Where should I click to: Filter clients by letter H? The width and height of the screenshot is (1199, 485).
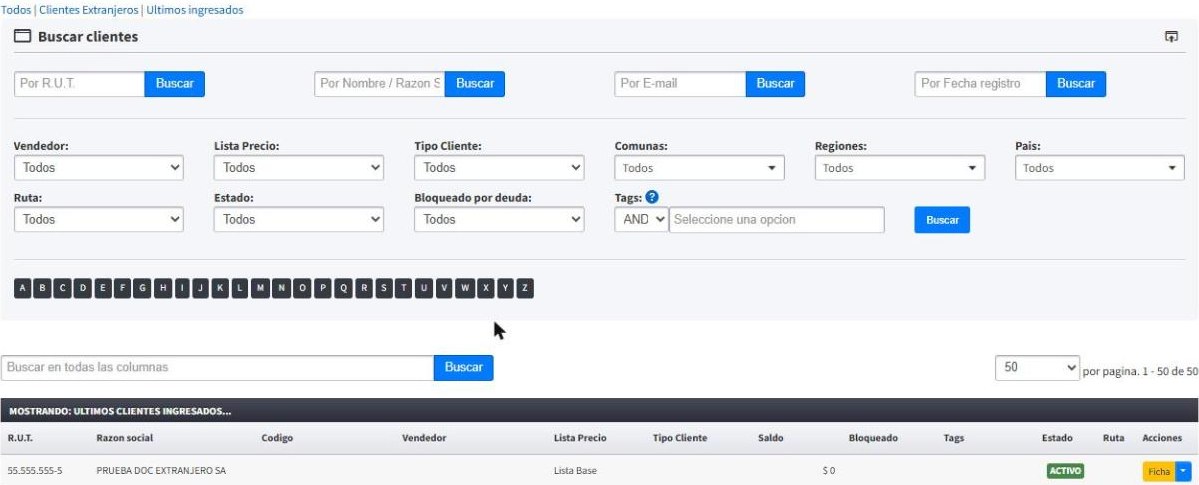click(x=163, y=288)
